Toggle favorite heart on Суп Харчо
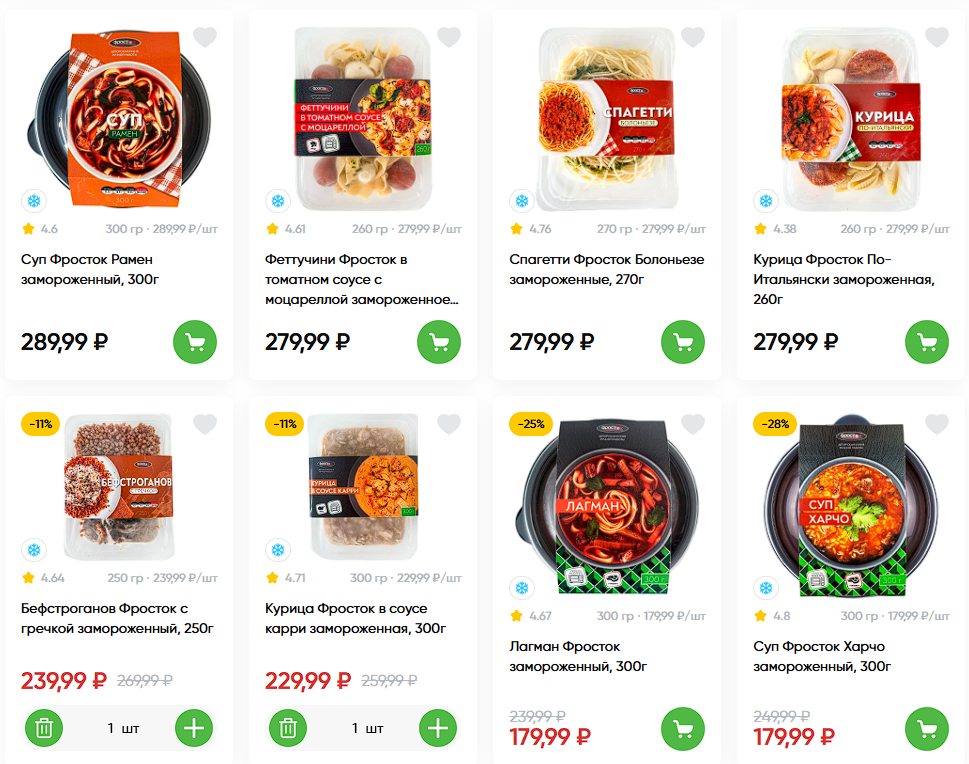This screenshot has width=969, height=764. tap(937, 425)
